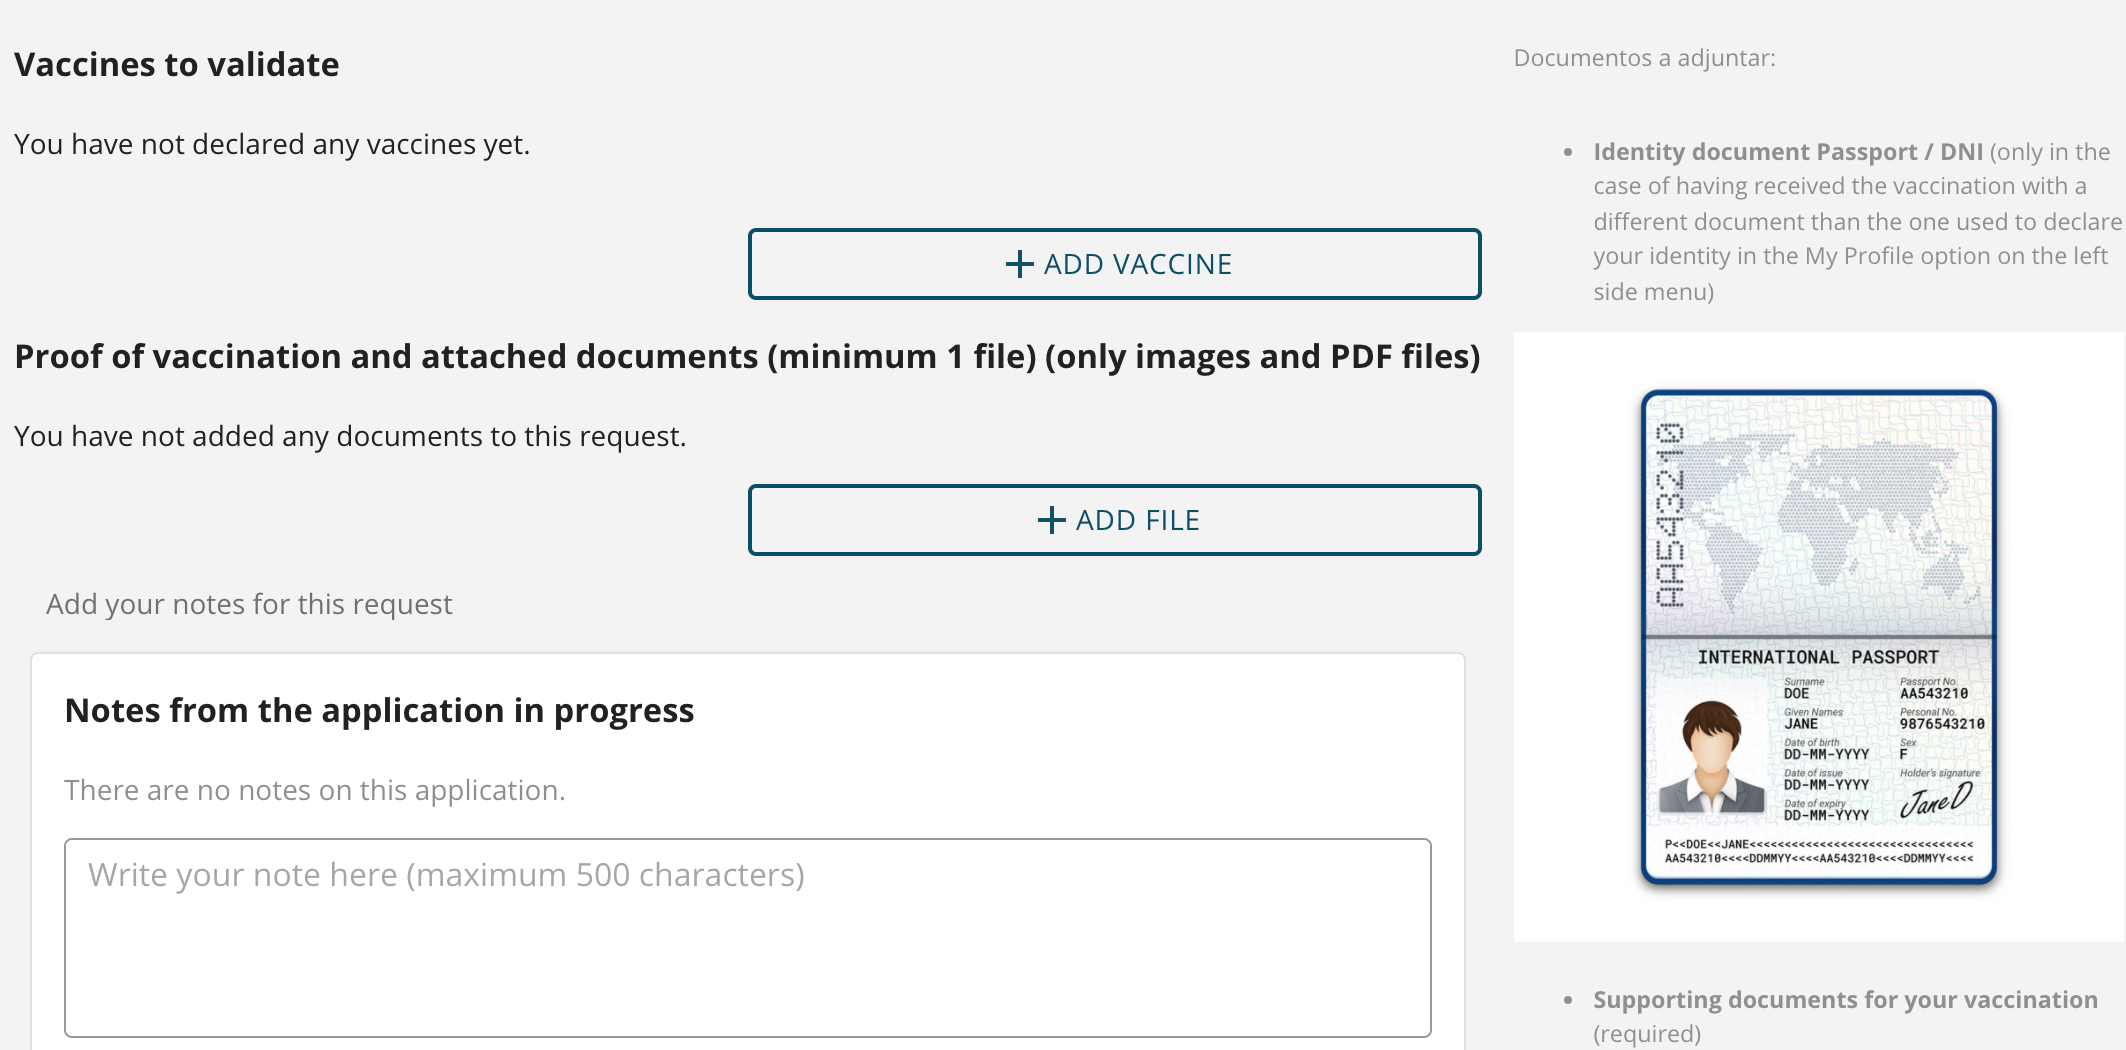Click the 'Supporting documents for your vaccination' item
Screen dimensions: 2126x1050
[x=1844, y=1000]
